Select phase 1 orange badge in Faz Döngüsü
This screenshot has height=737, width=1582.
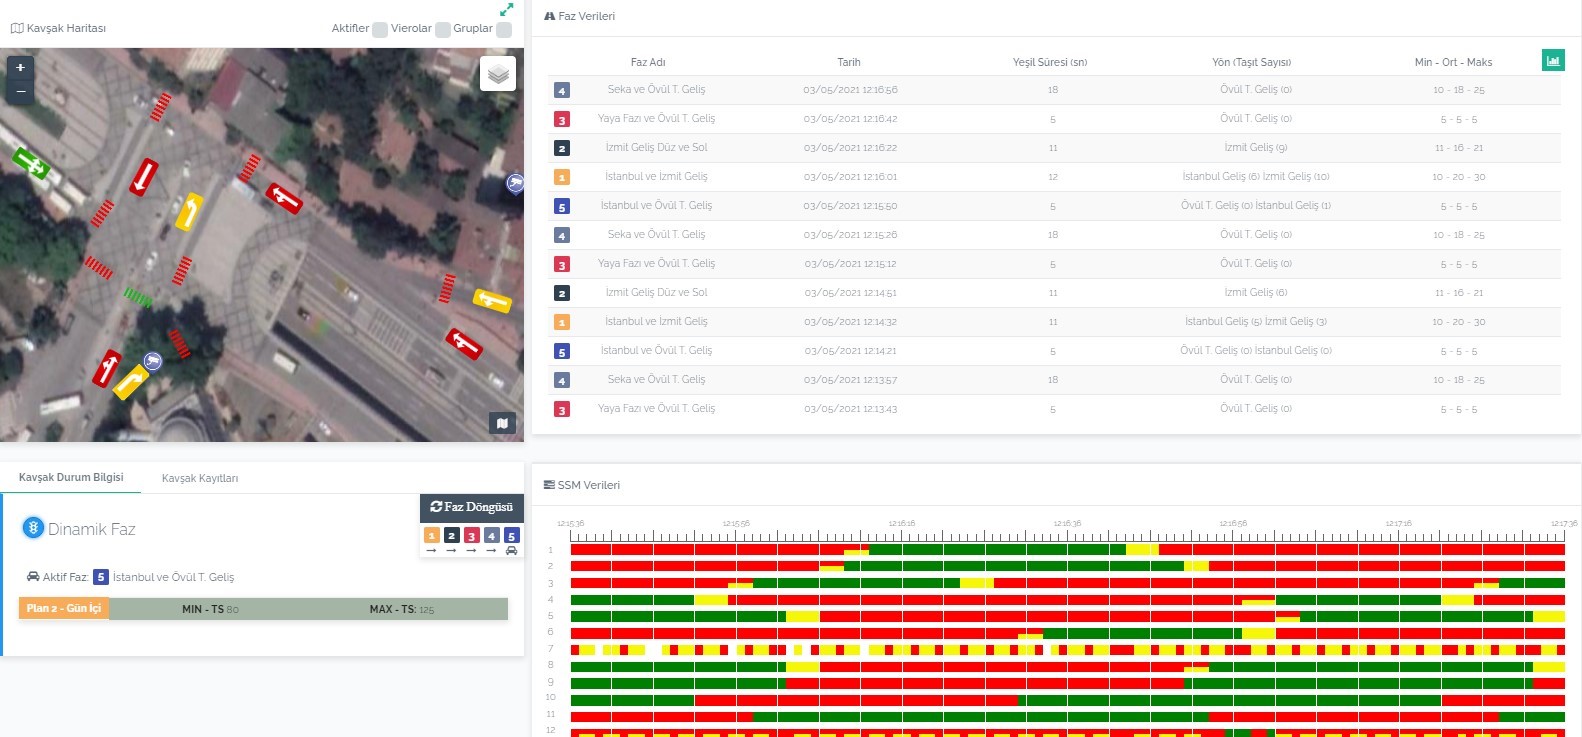(x=432, y=536)
